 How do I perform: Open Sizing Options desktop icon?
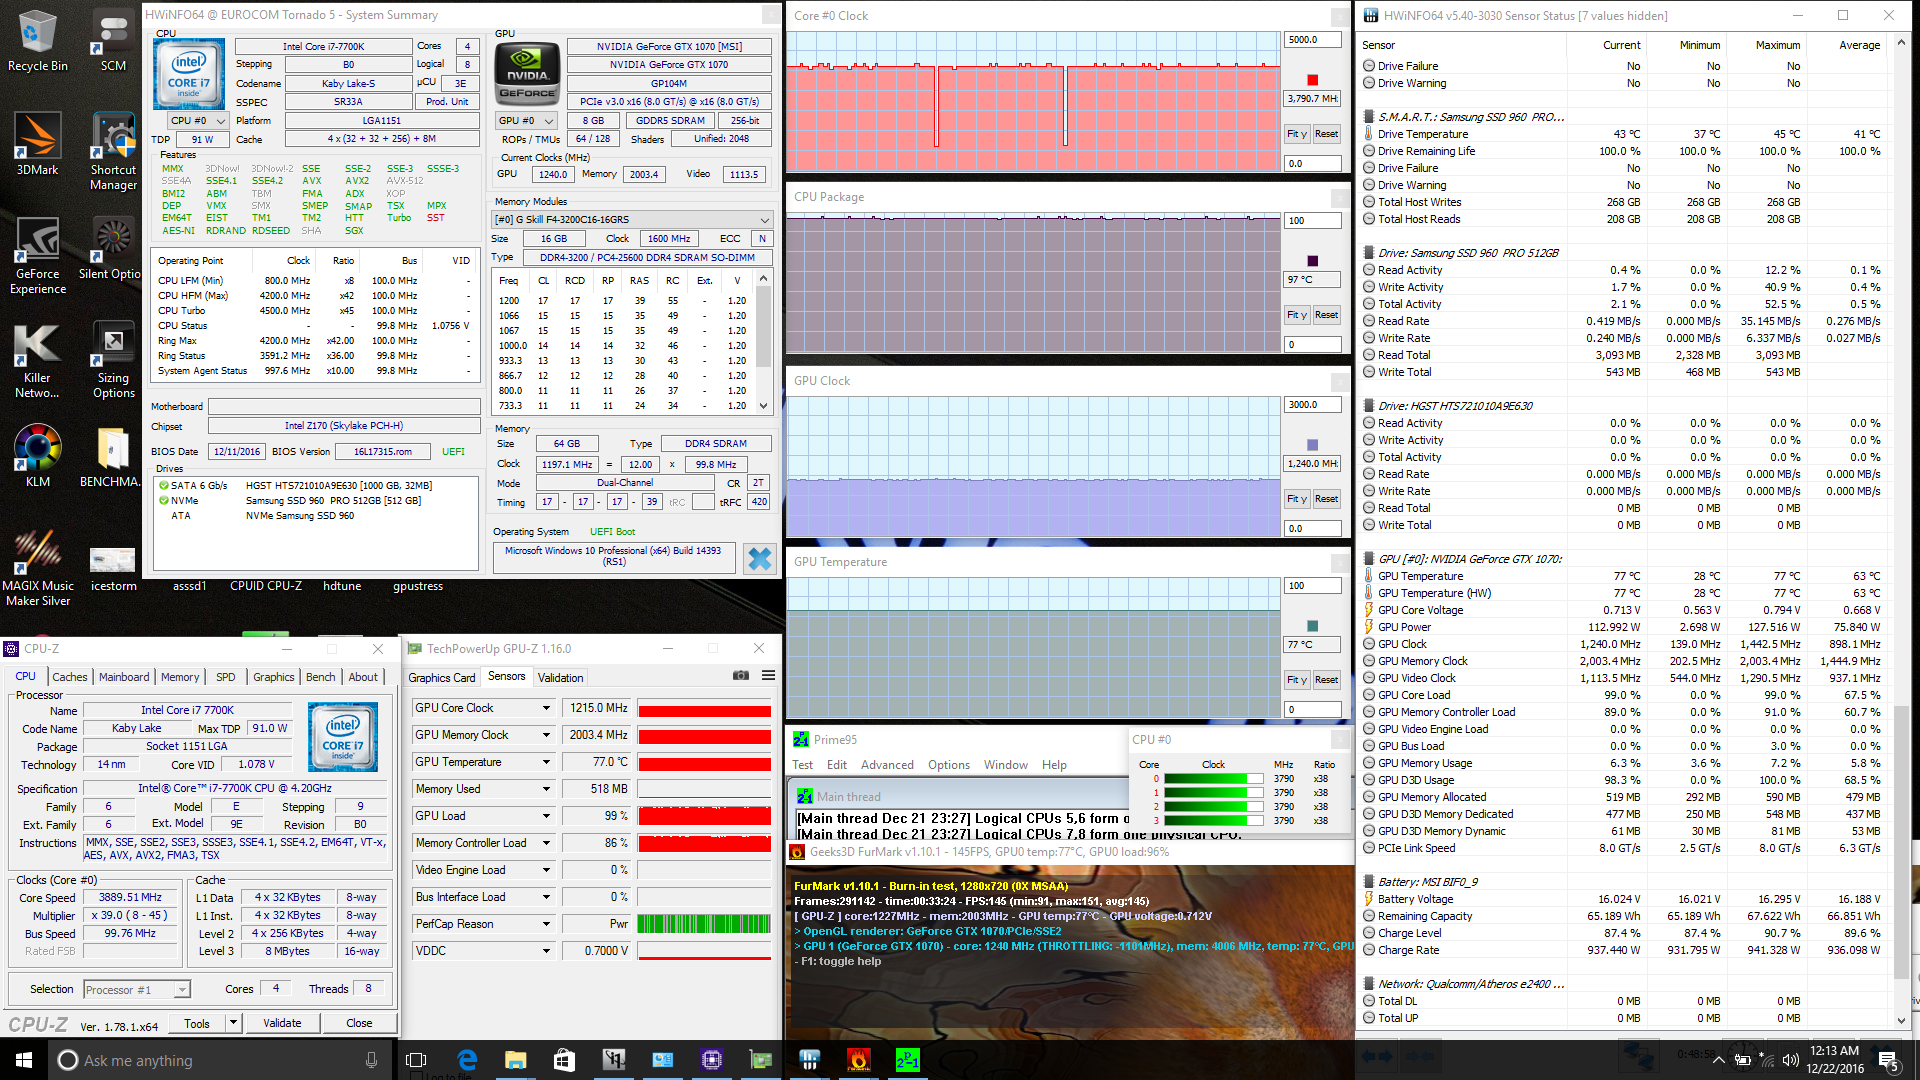click(x=113, y=360)
